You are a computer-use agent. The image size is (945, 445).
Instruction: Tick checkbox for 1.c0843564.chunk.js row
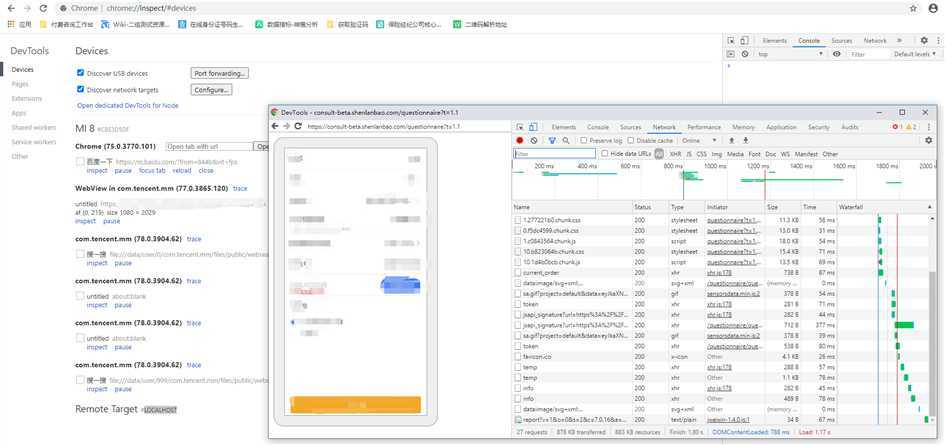tap(518, 241)
